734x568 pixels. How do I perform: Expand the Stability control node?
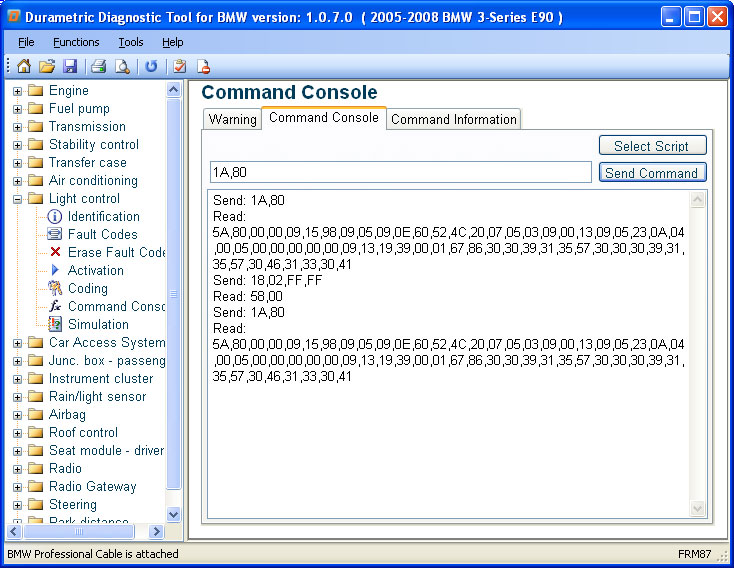tap(17, 145)
